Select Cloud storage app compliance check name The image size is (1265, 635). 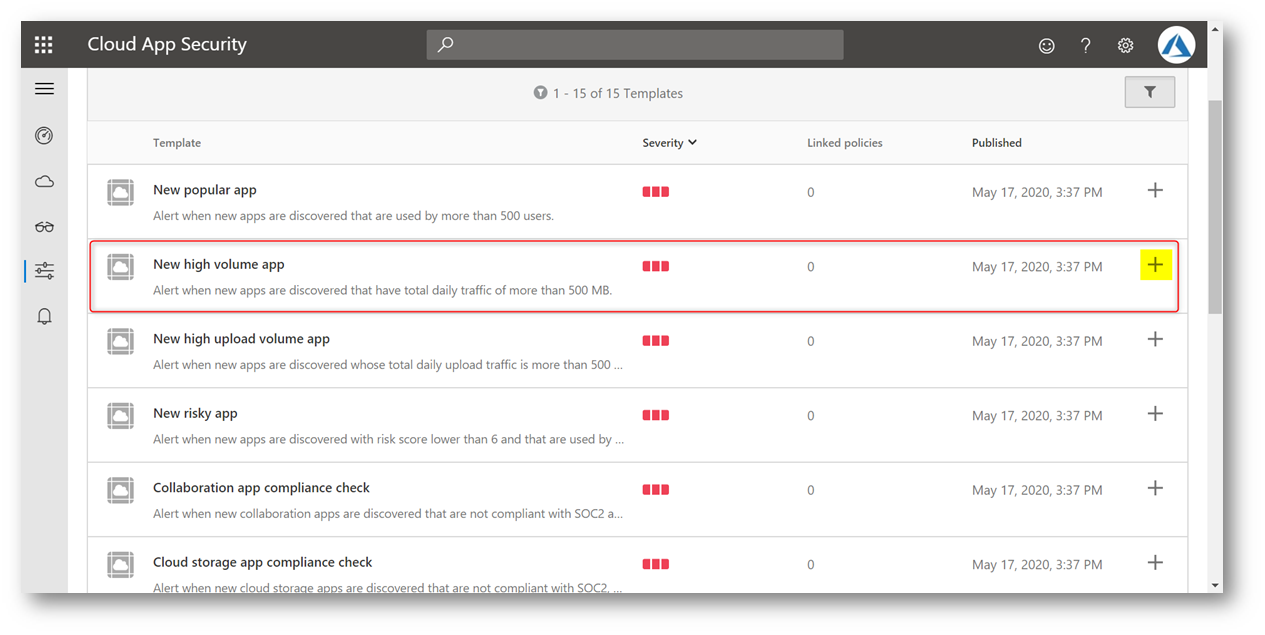click(262, 562)
